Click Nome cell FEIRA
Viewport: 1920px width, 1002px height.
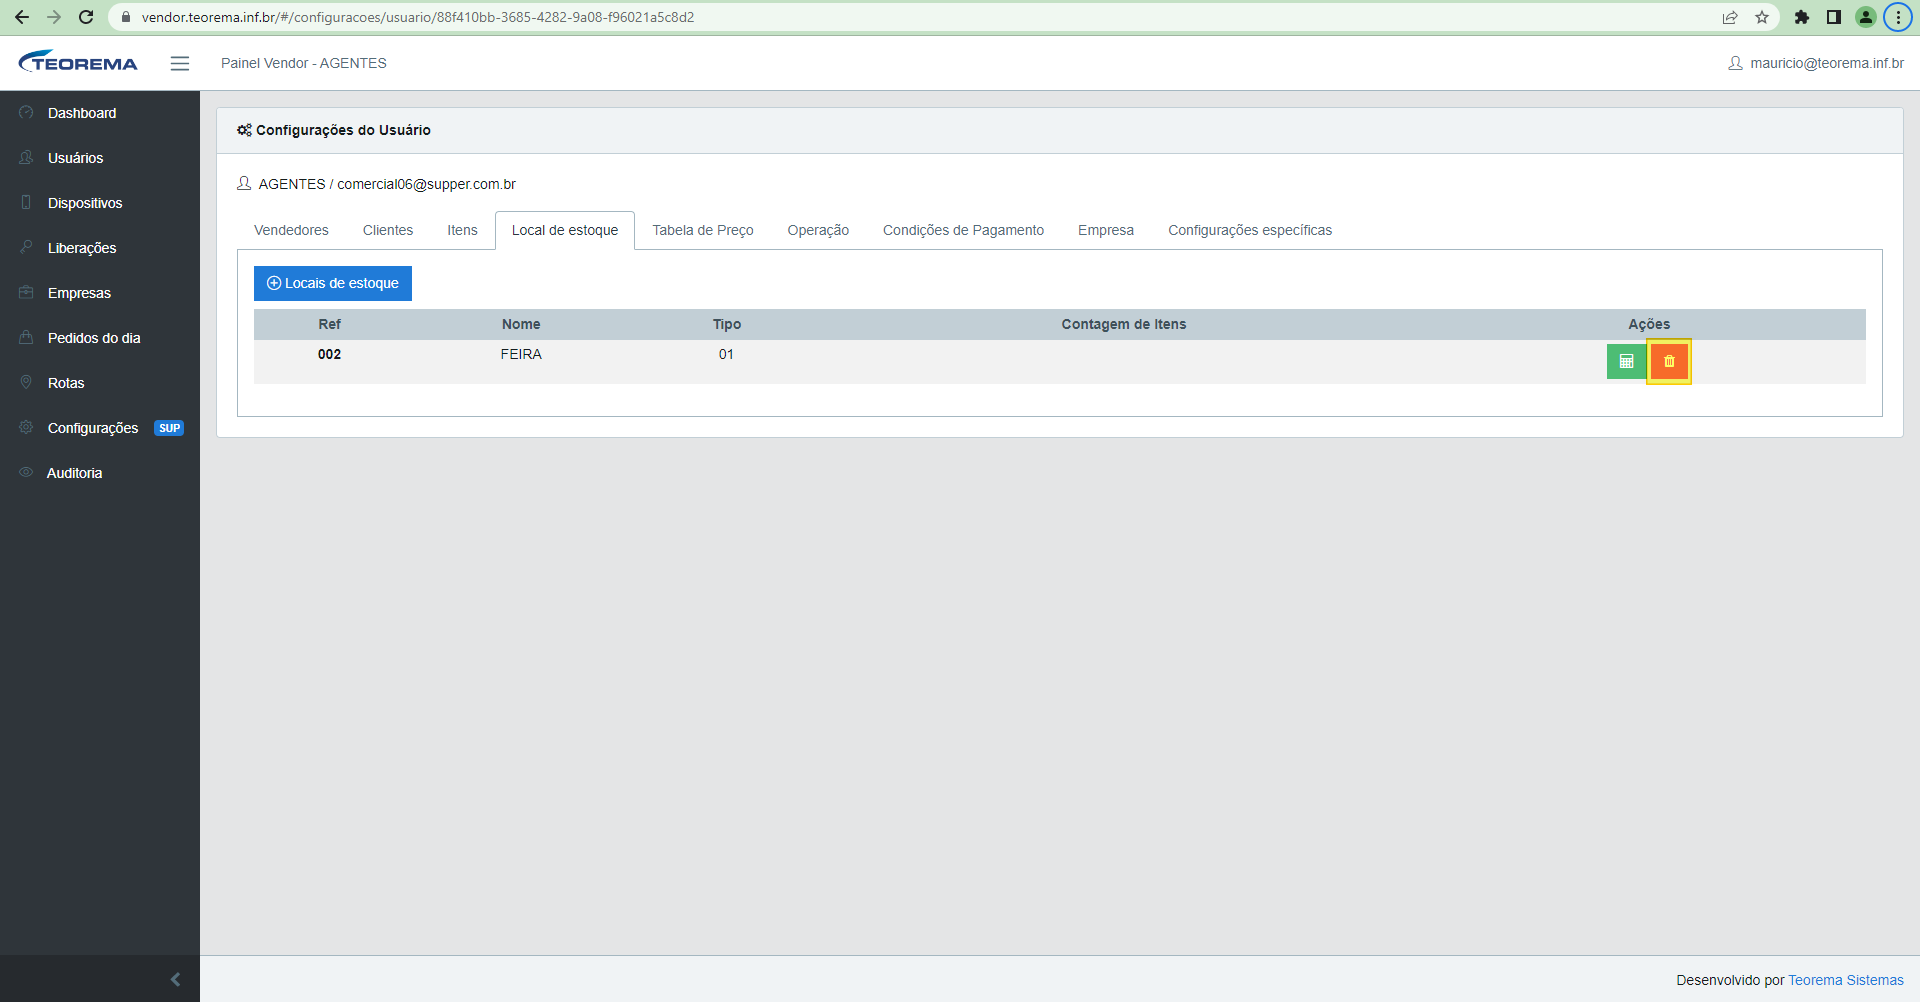[521, 354]
